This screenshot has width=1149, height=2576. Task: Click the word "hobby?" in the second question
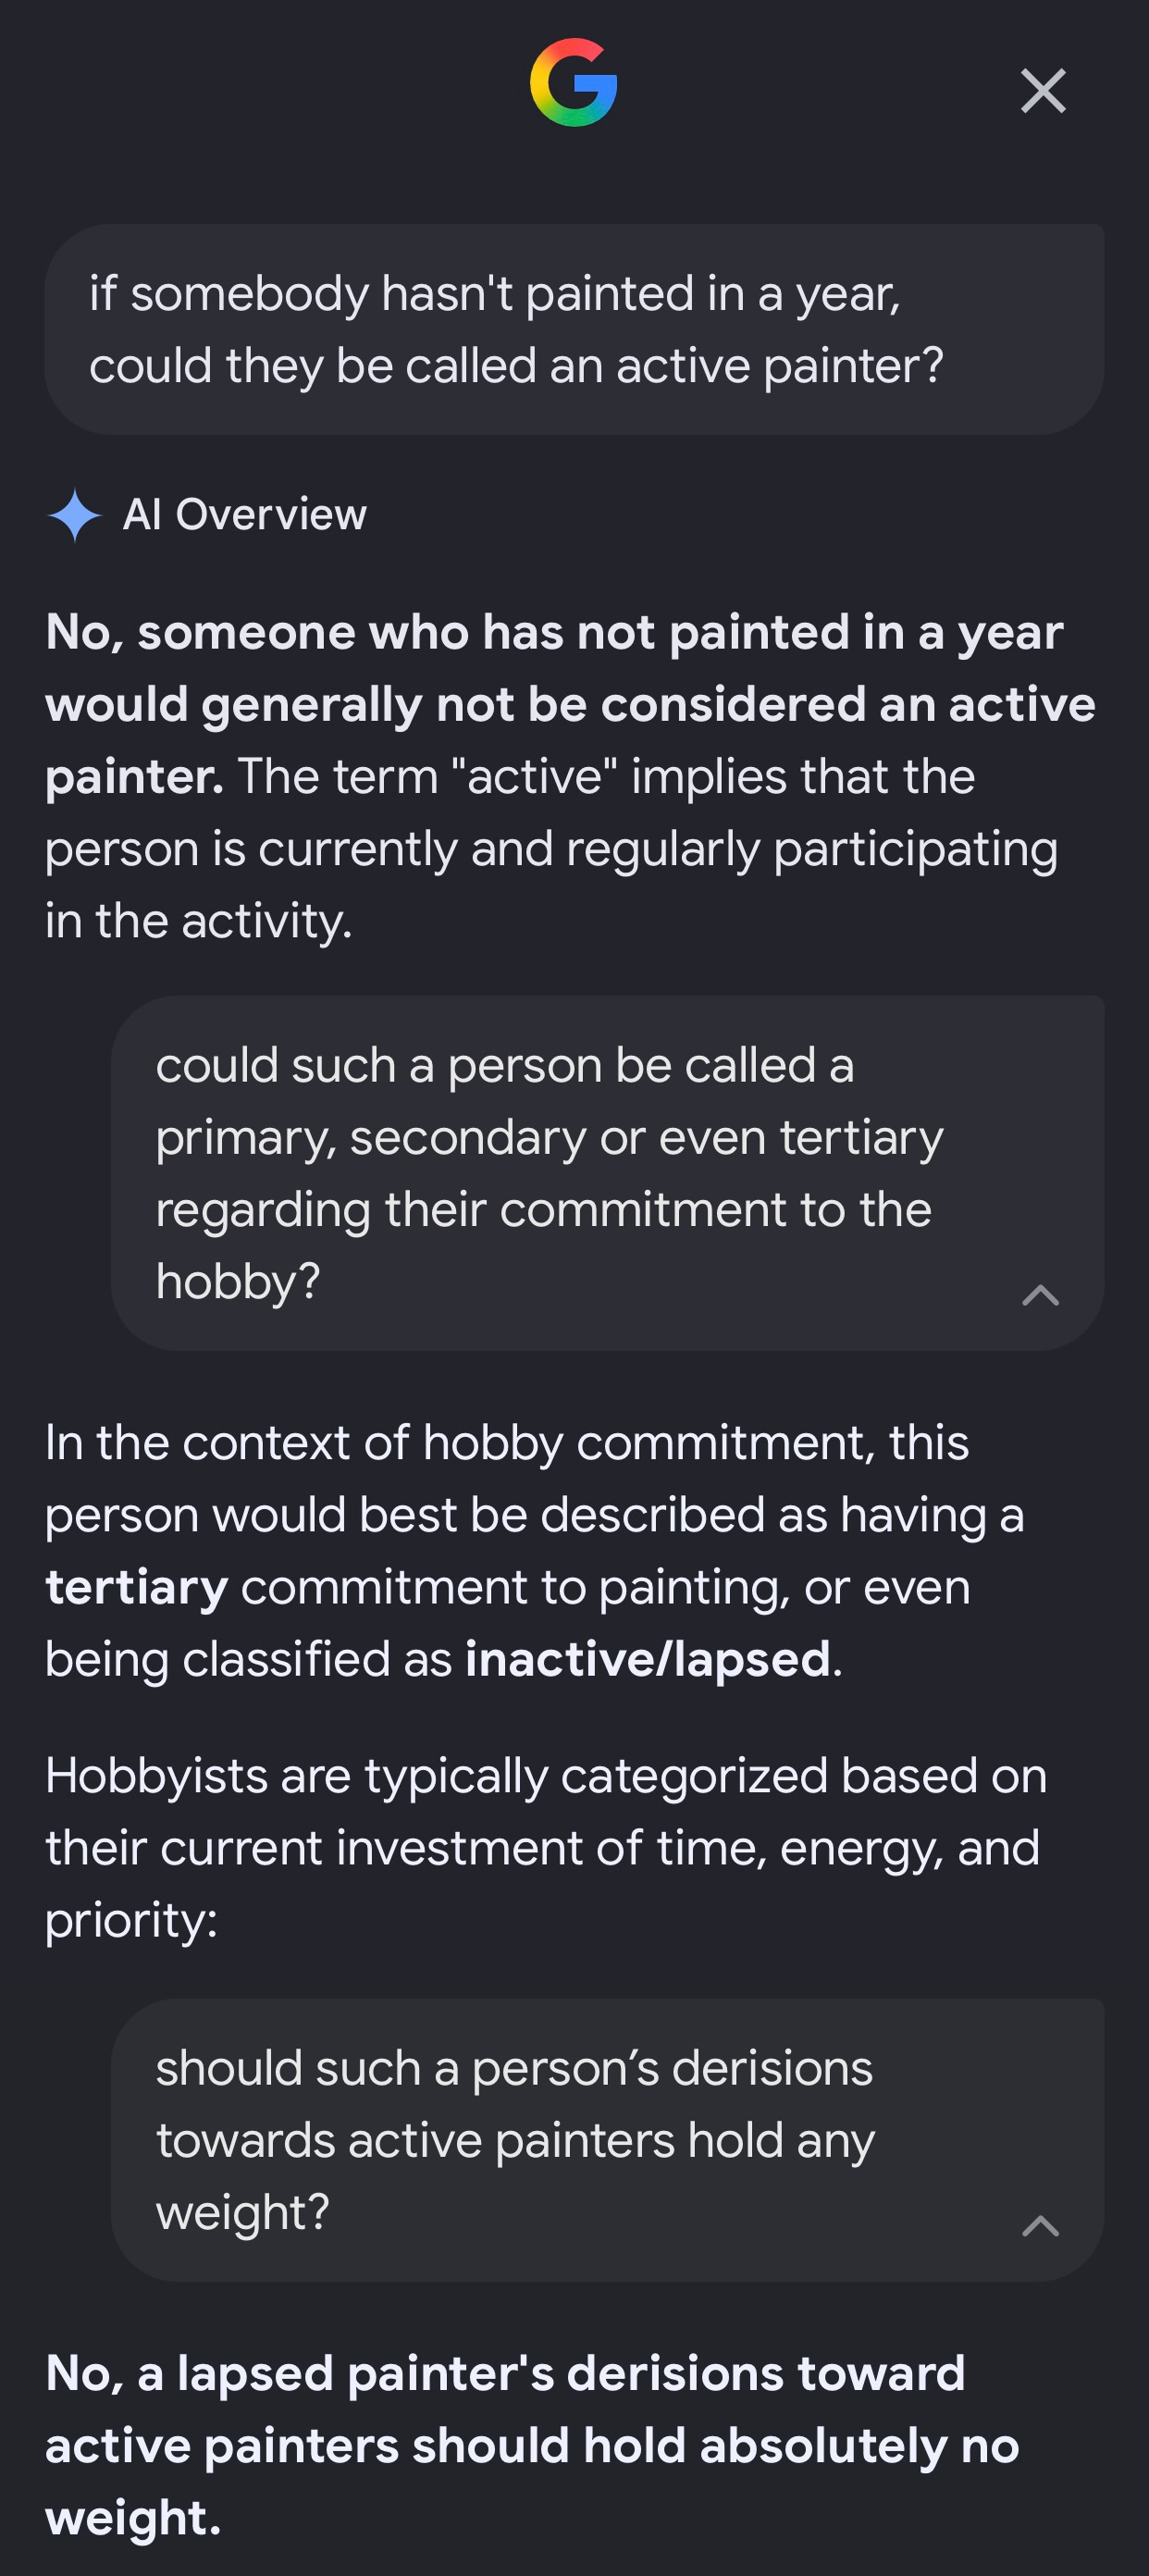click(x=238, y=1282)
